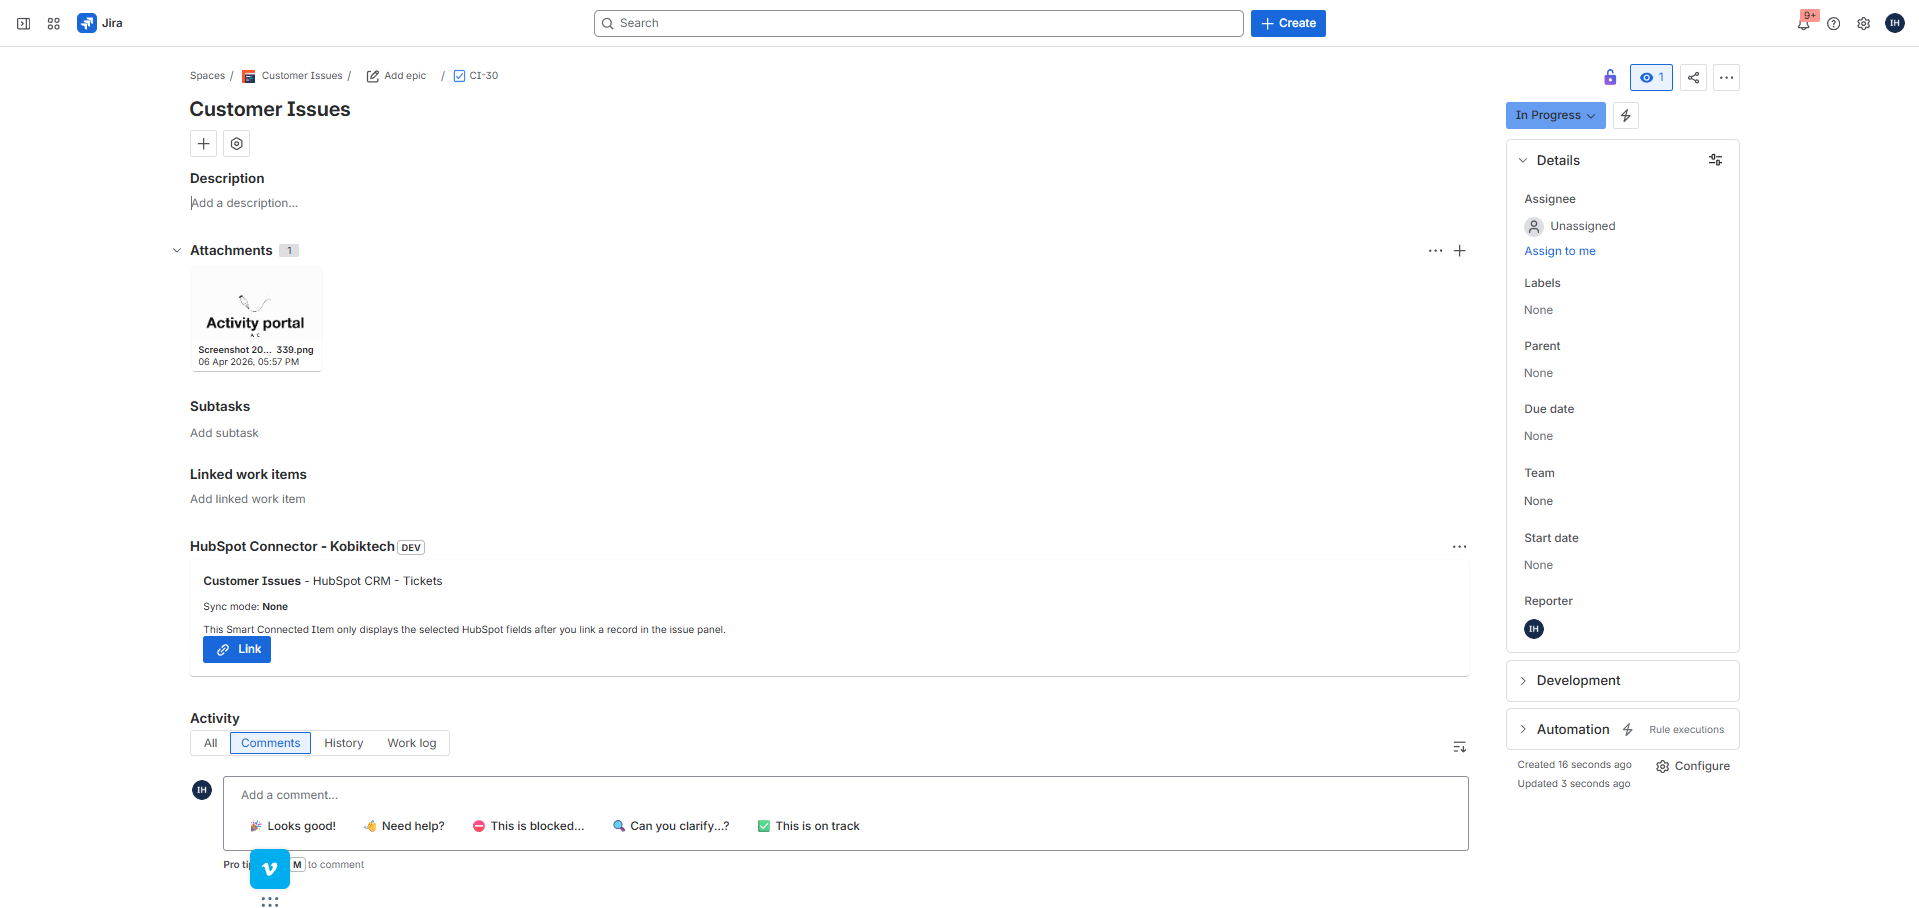Switch to the History tab
The width and height of the screenshot is (1919, 908).
(343, 743)
